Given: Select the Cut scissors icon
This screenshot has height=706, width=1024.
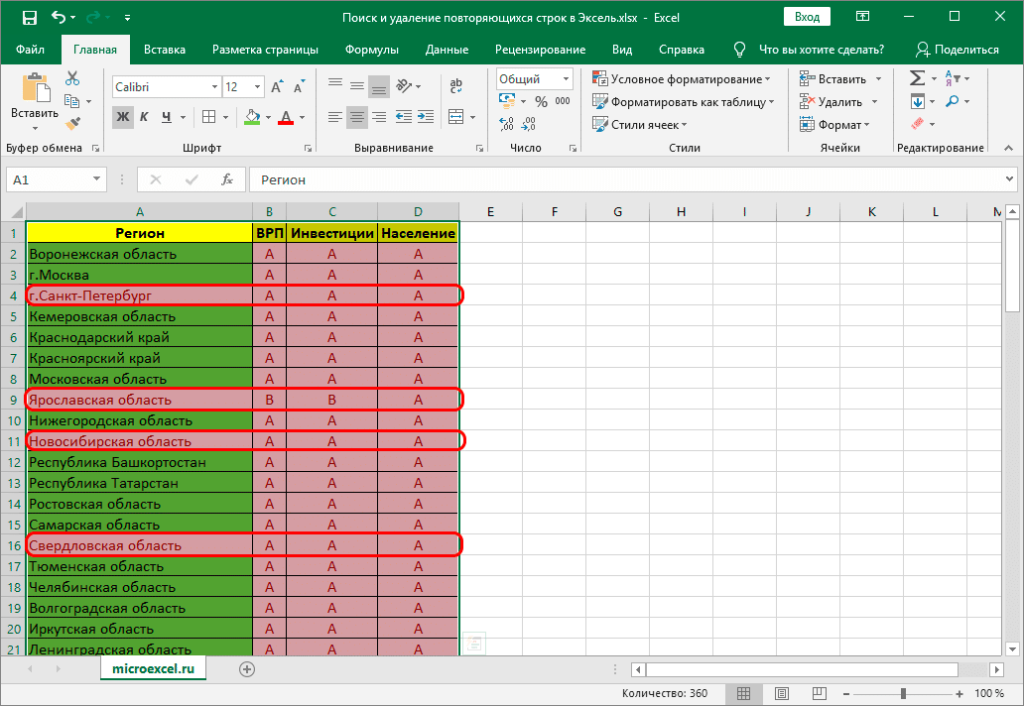Looking at the screenshot, I should [72, 78].
